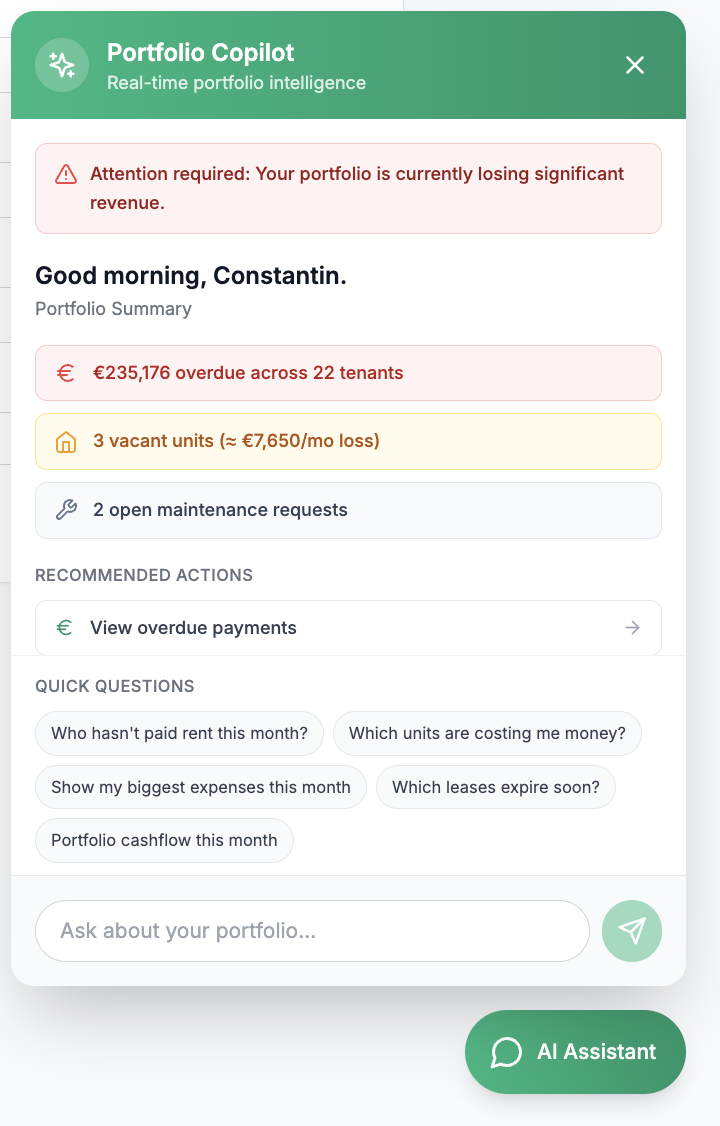Click the Ask about your portfolio input field
The width and height of the screenshot is (720, 1126).
pyautogui.click(x=313, y=931)
